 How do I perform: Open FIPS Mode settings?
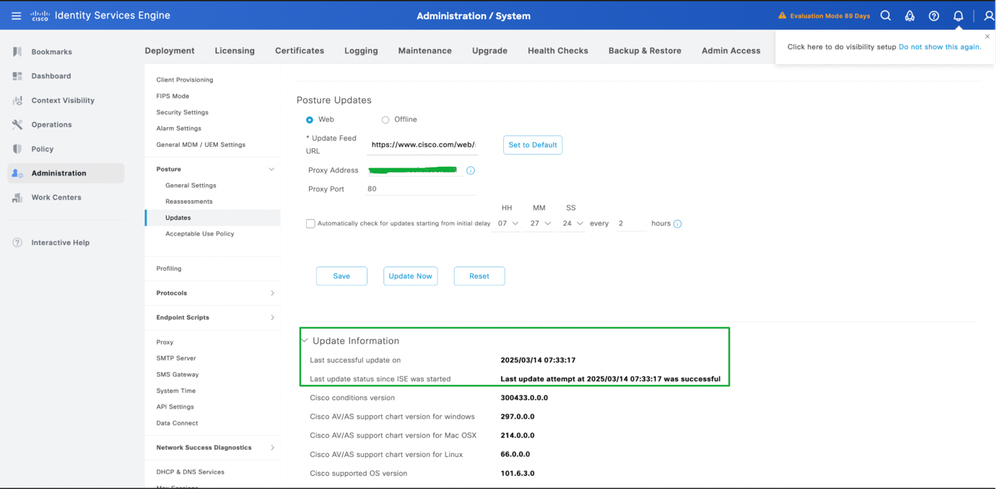(x=173, y=96)
